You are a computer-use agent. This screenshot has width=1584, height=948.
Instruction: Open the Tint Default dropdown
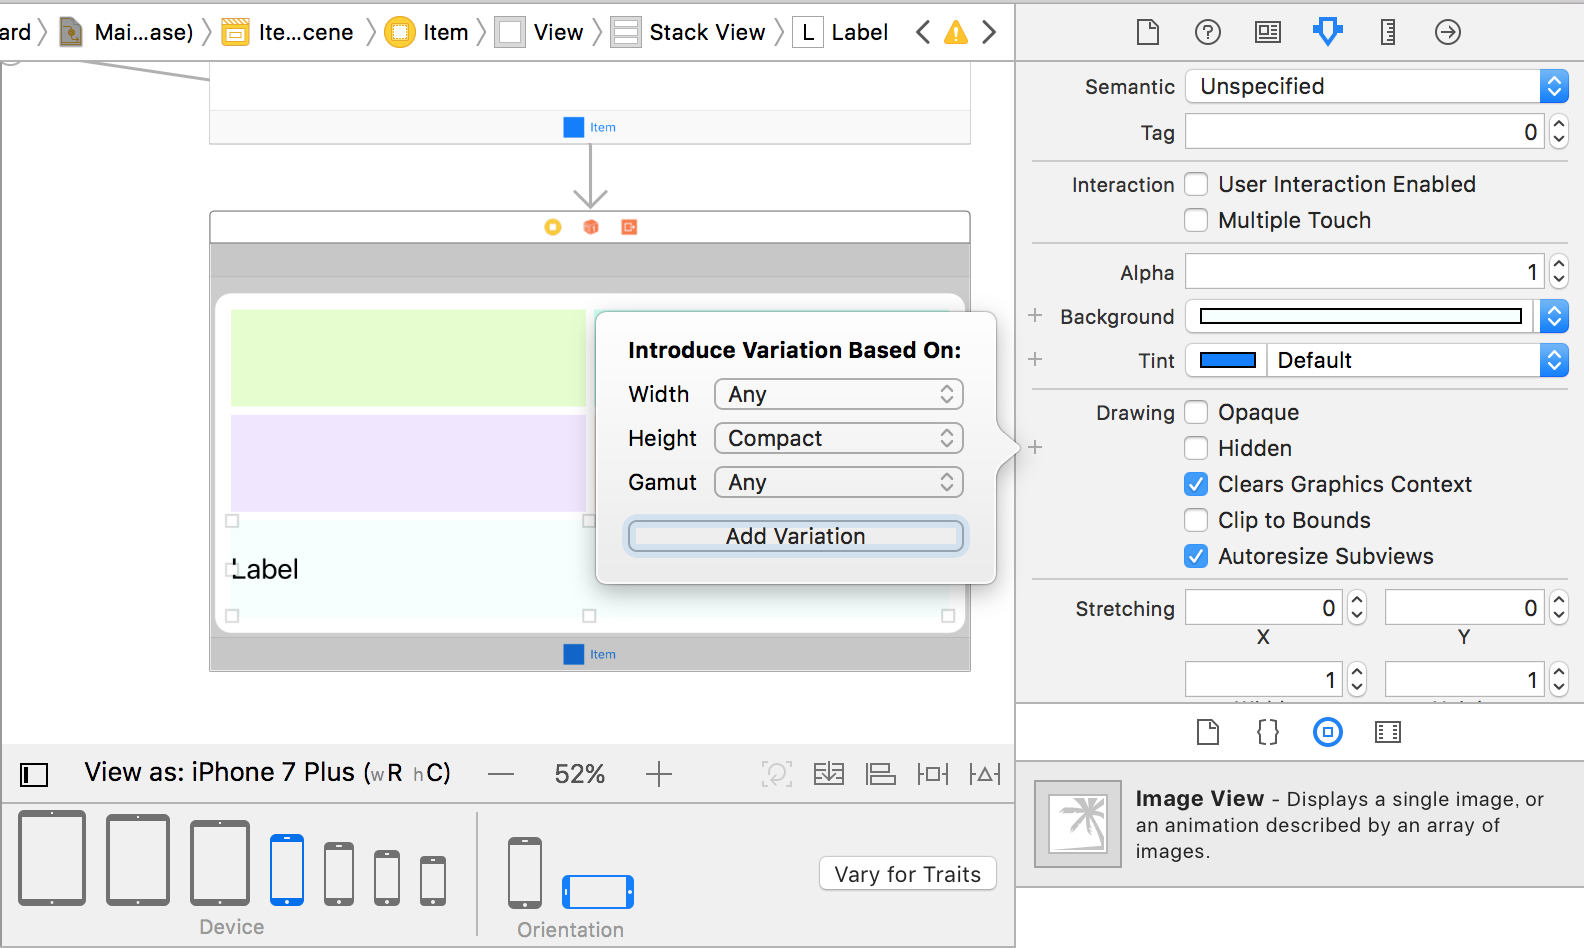coord(1417,360)
